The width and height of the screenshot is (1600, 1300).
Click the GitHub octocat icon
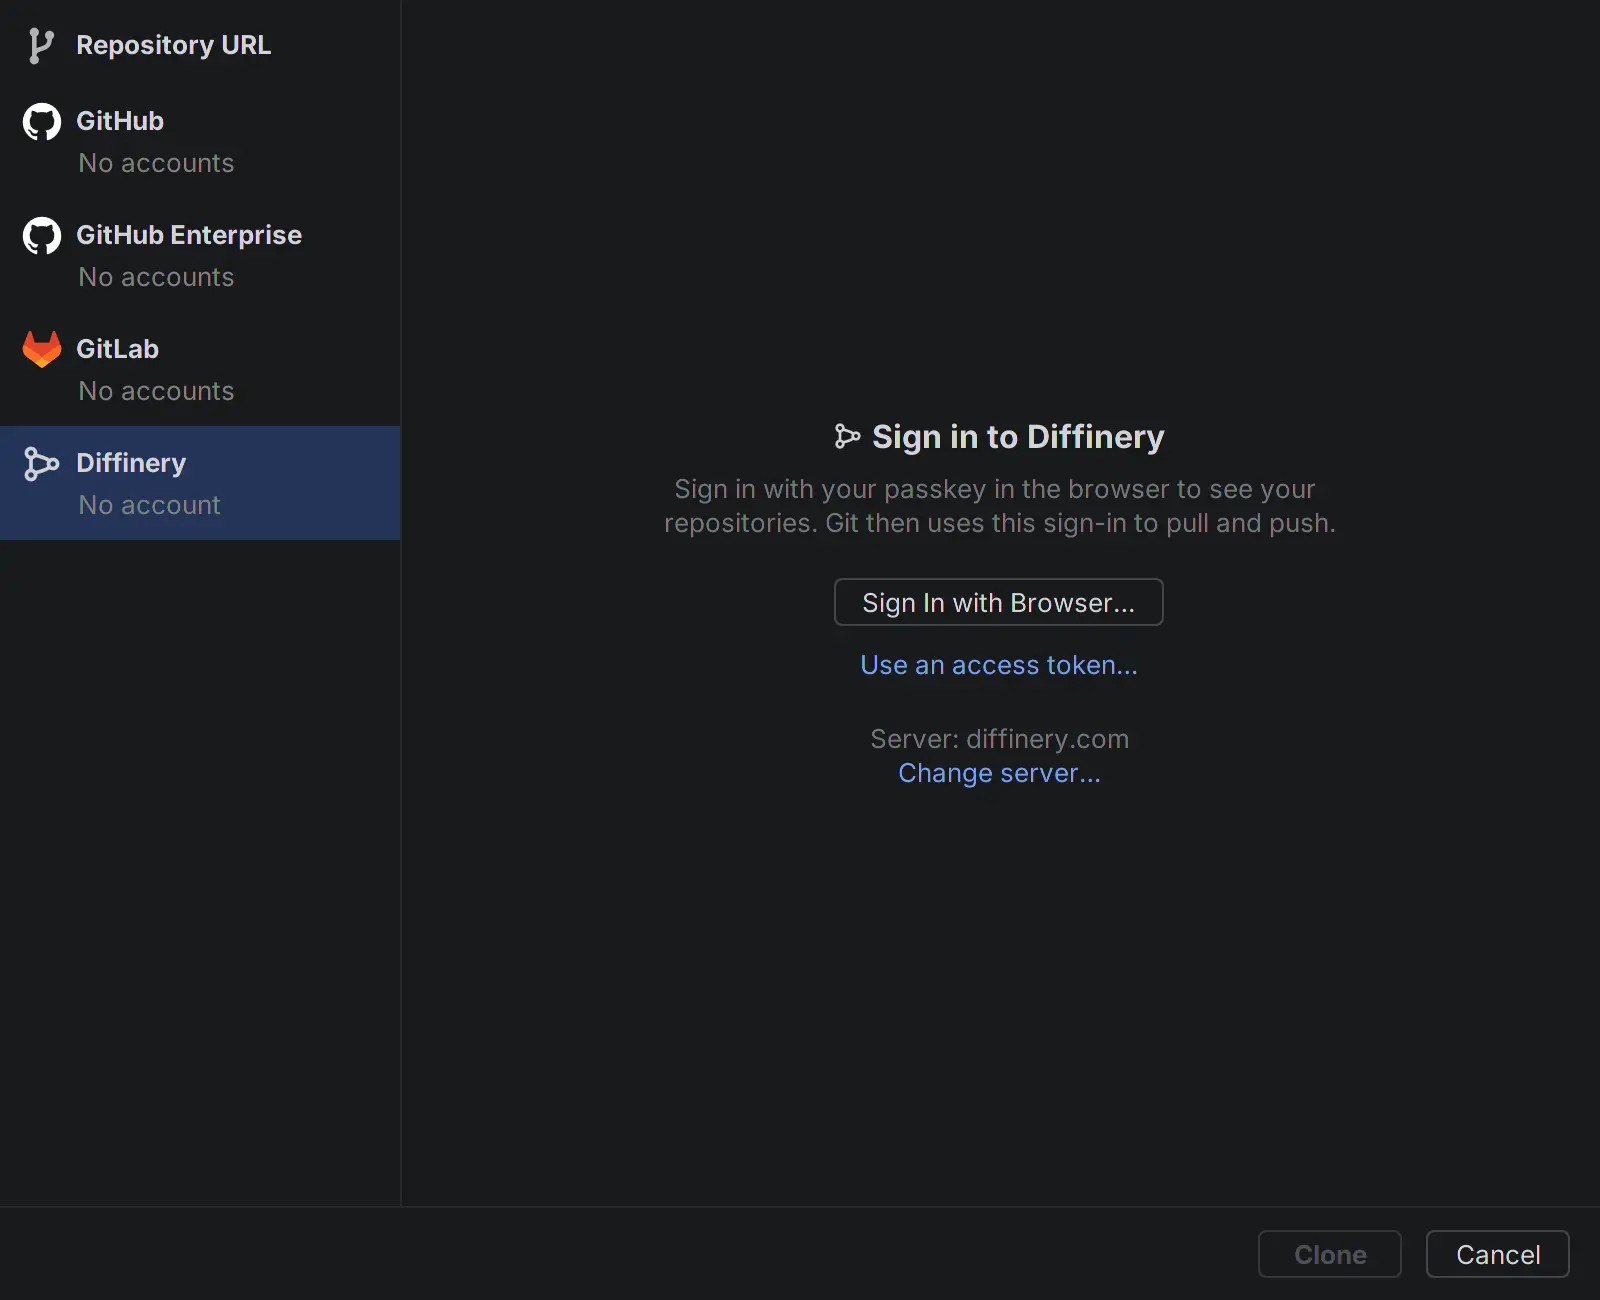tap(41, 122)
